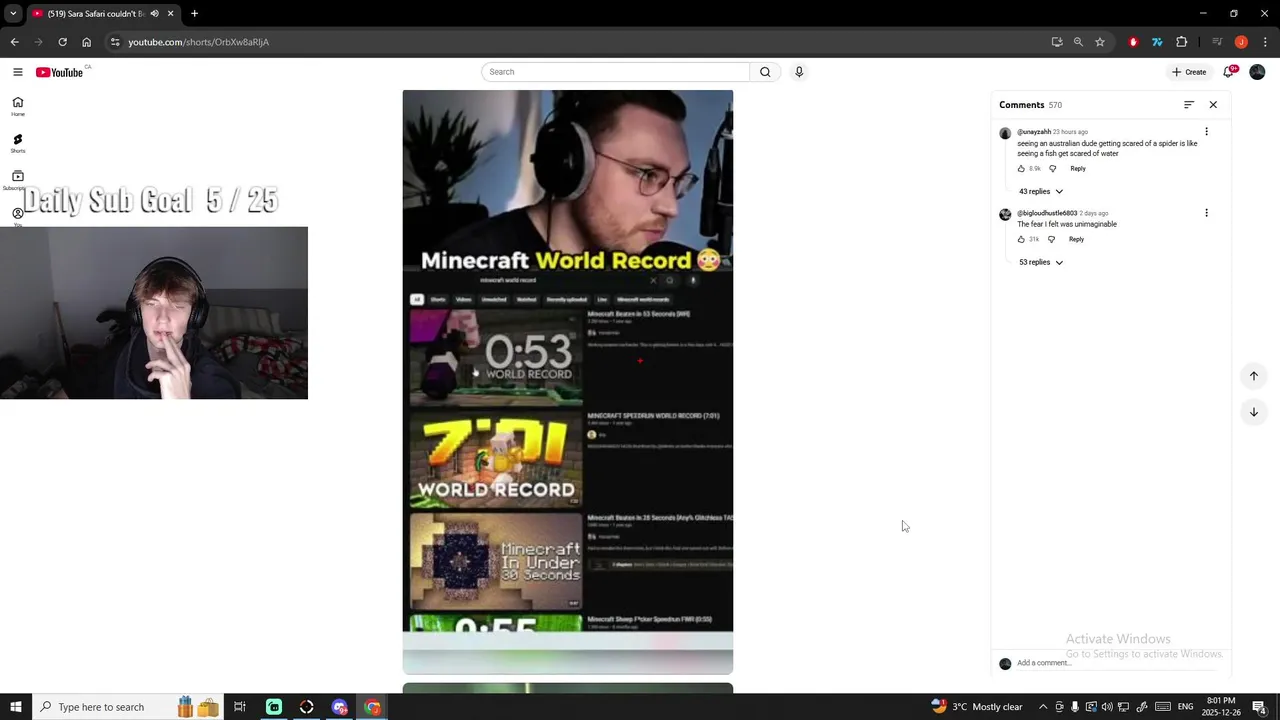1280x720 pixels.
Task: Open the Chrome three-dot menu
Action: (x=1265, y=42)
